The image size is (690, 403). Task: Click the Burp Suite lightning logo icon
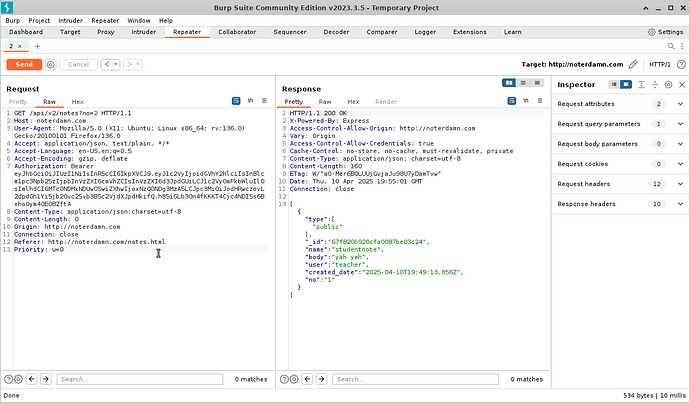[7, 7]
